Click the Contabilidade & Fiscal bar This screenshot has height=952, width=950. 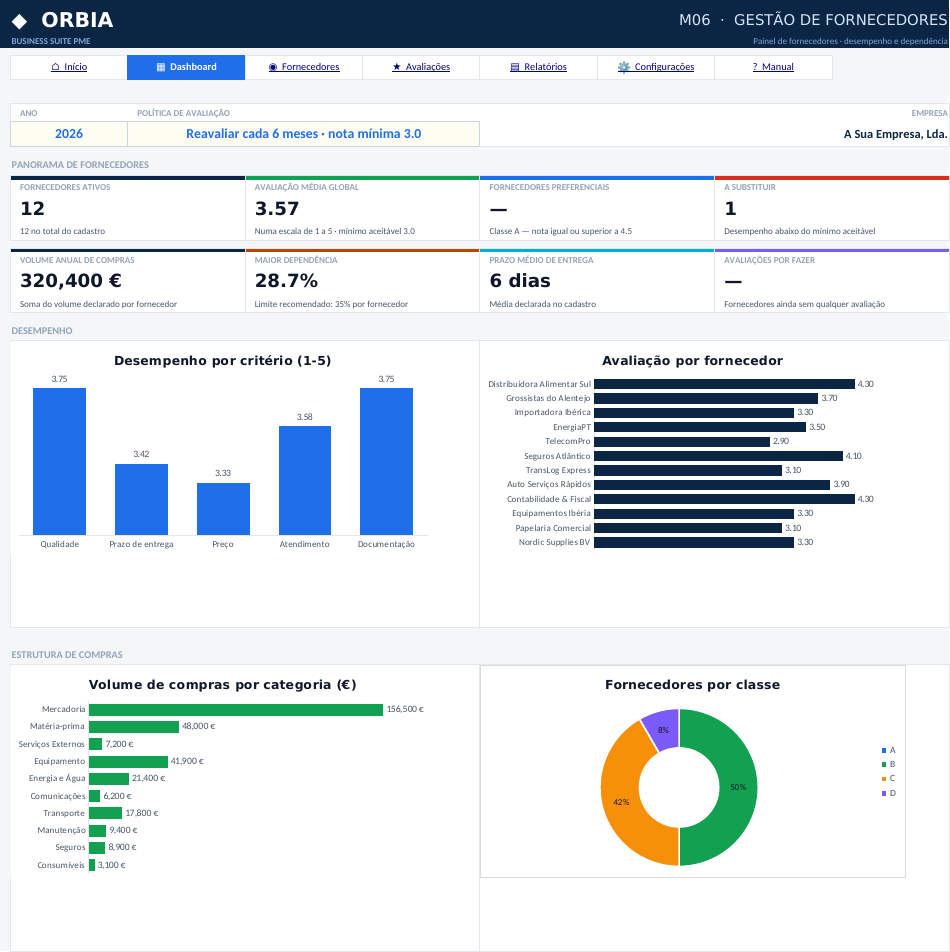[x=724, y=499]
